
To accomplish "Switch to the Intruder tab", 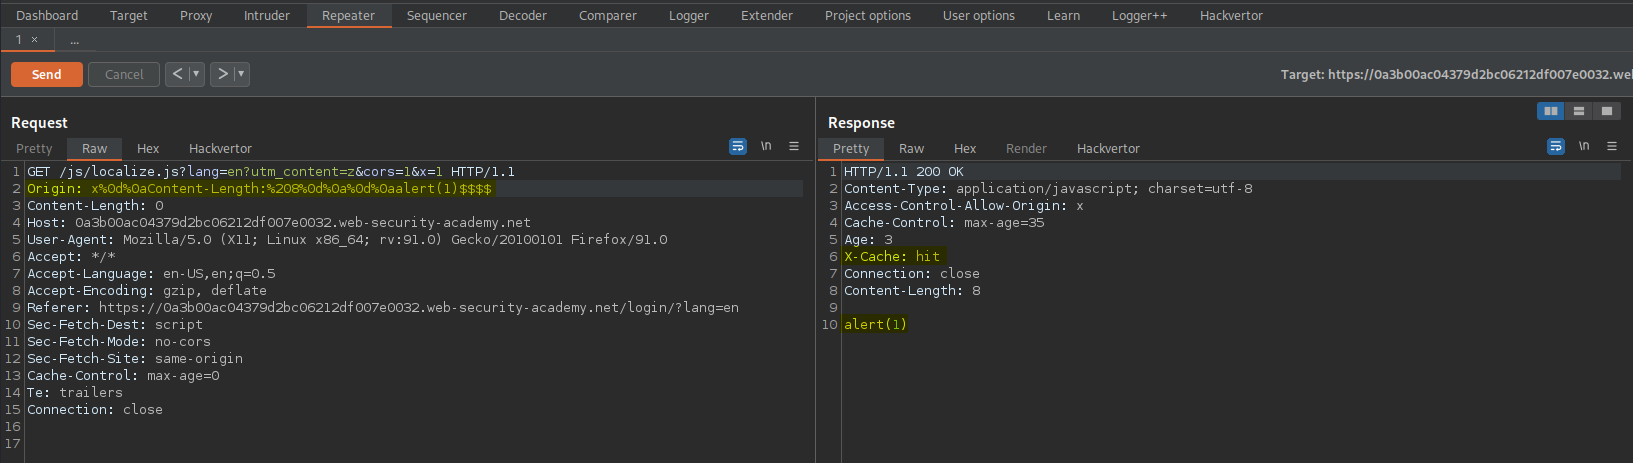I will pyautogui.click(x=267, y=15).
